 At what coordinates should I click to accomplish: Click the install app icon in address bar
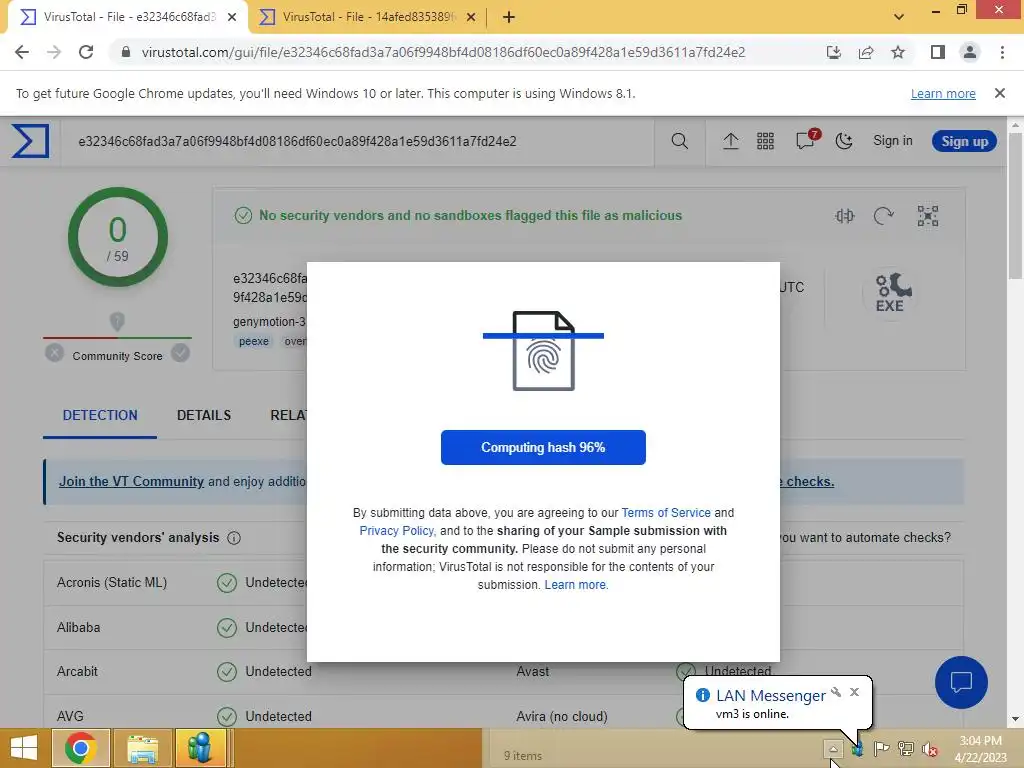834,52
